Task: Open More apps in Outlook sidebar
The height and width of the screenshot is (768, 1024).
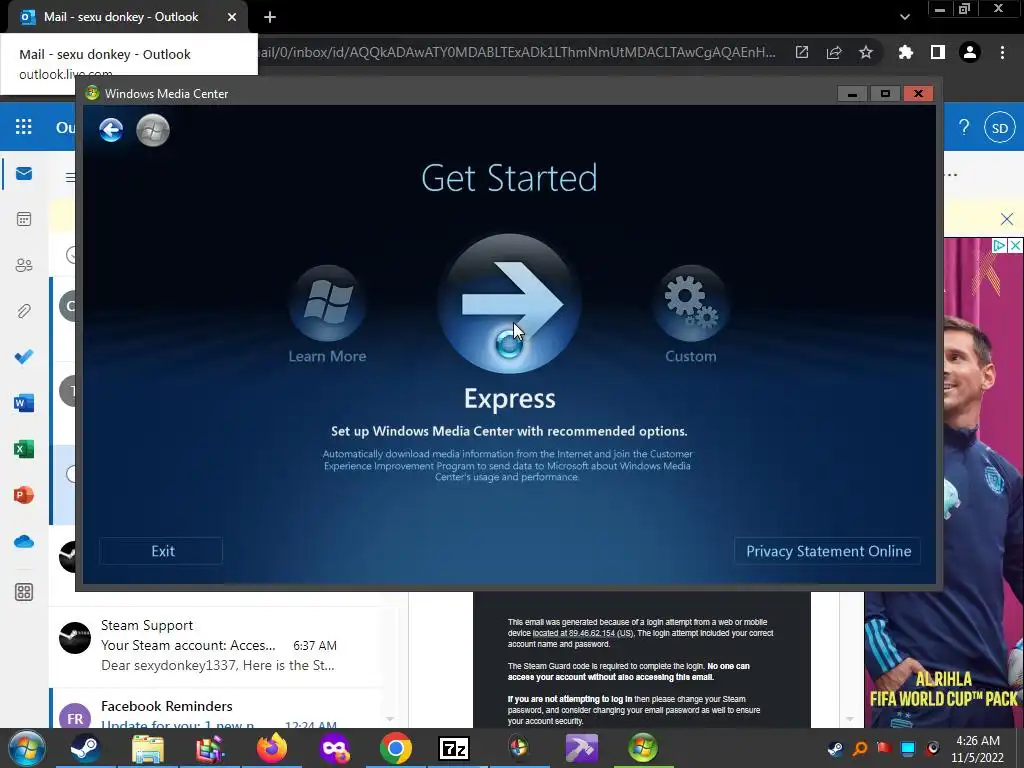Action: pos(24,592)
